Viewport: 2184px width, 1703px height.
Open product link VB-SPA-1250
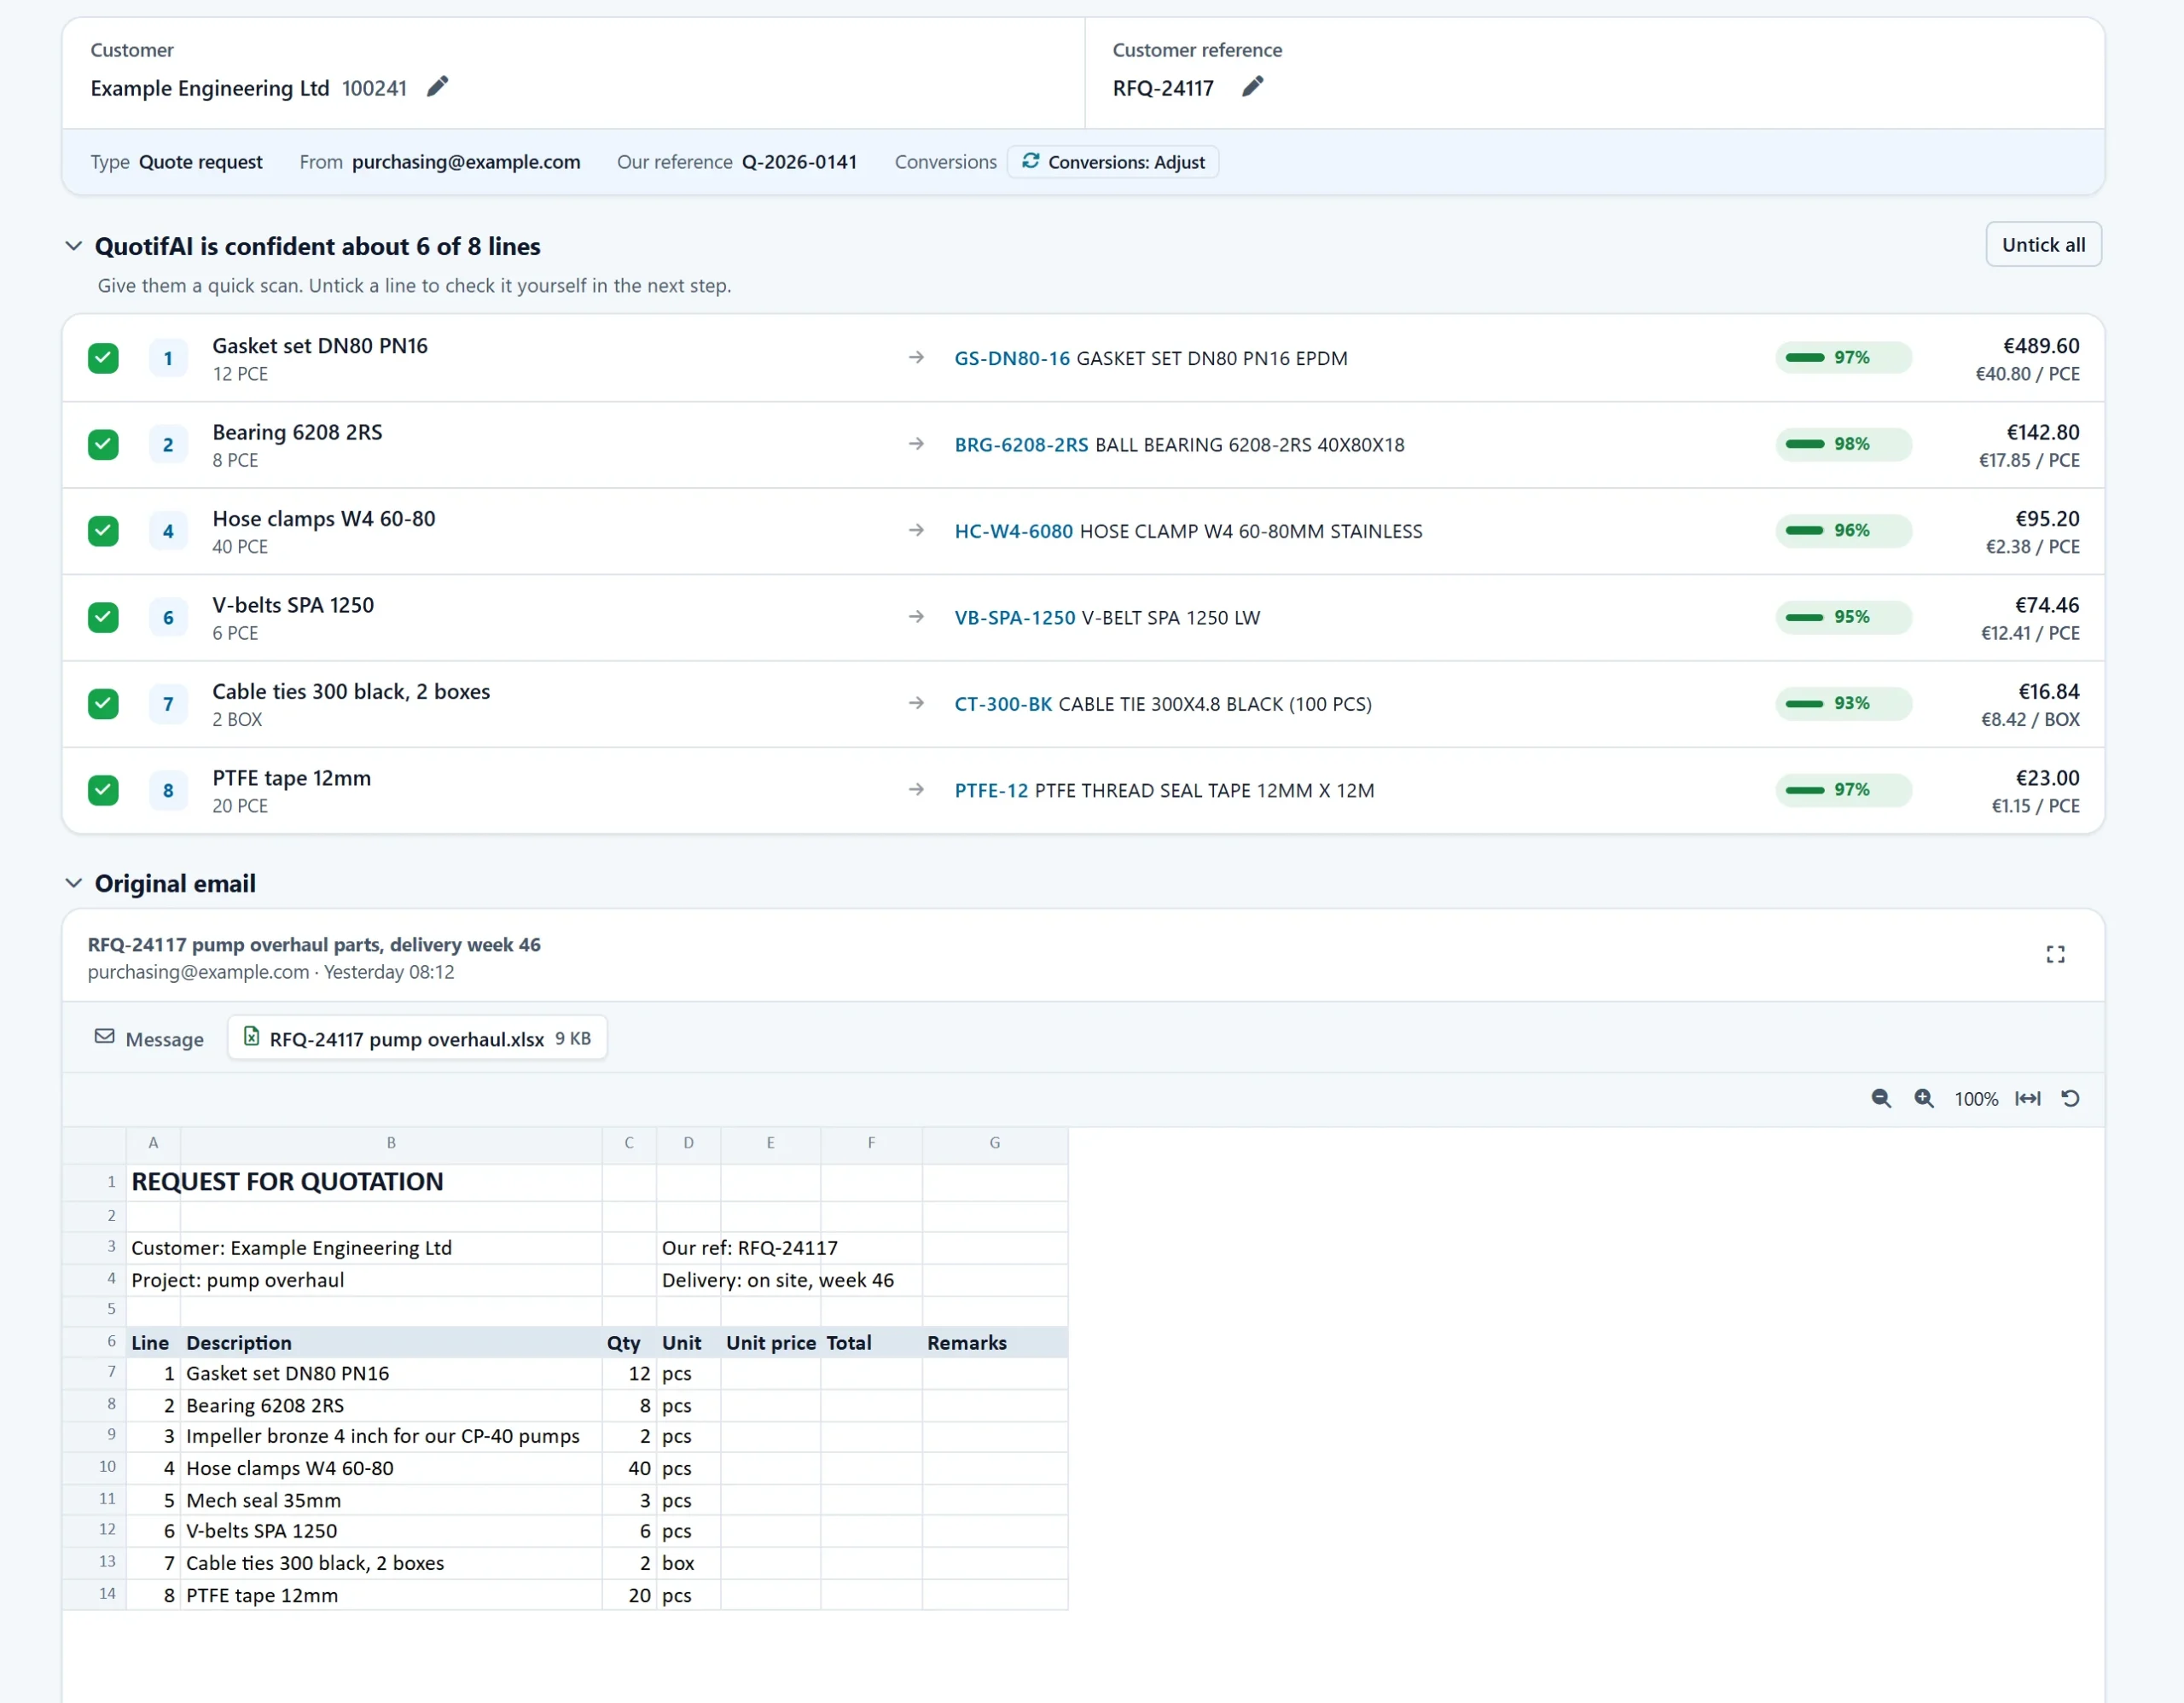1015,618
